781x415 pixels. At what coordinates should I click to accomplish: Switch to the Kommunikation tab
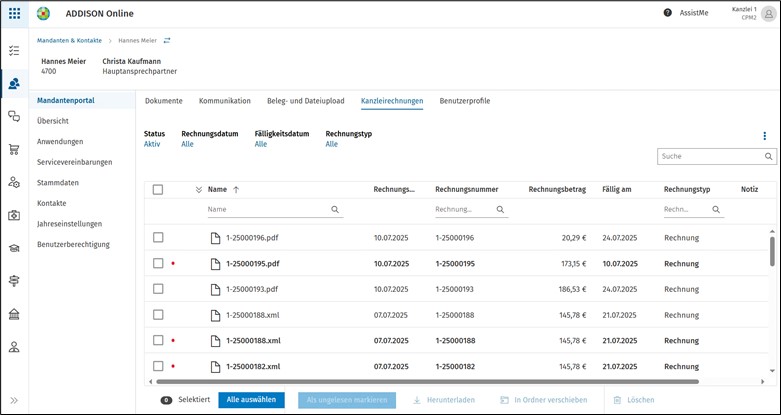click(x=225, y=101)
